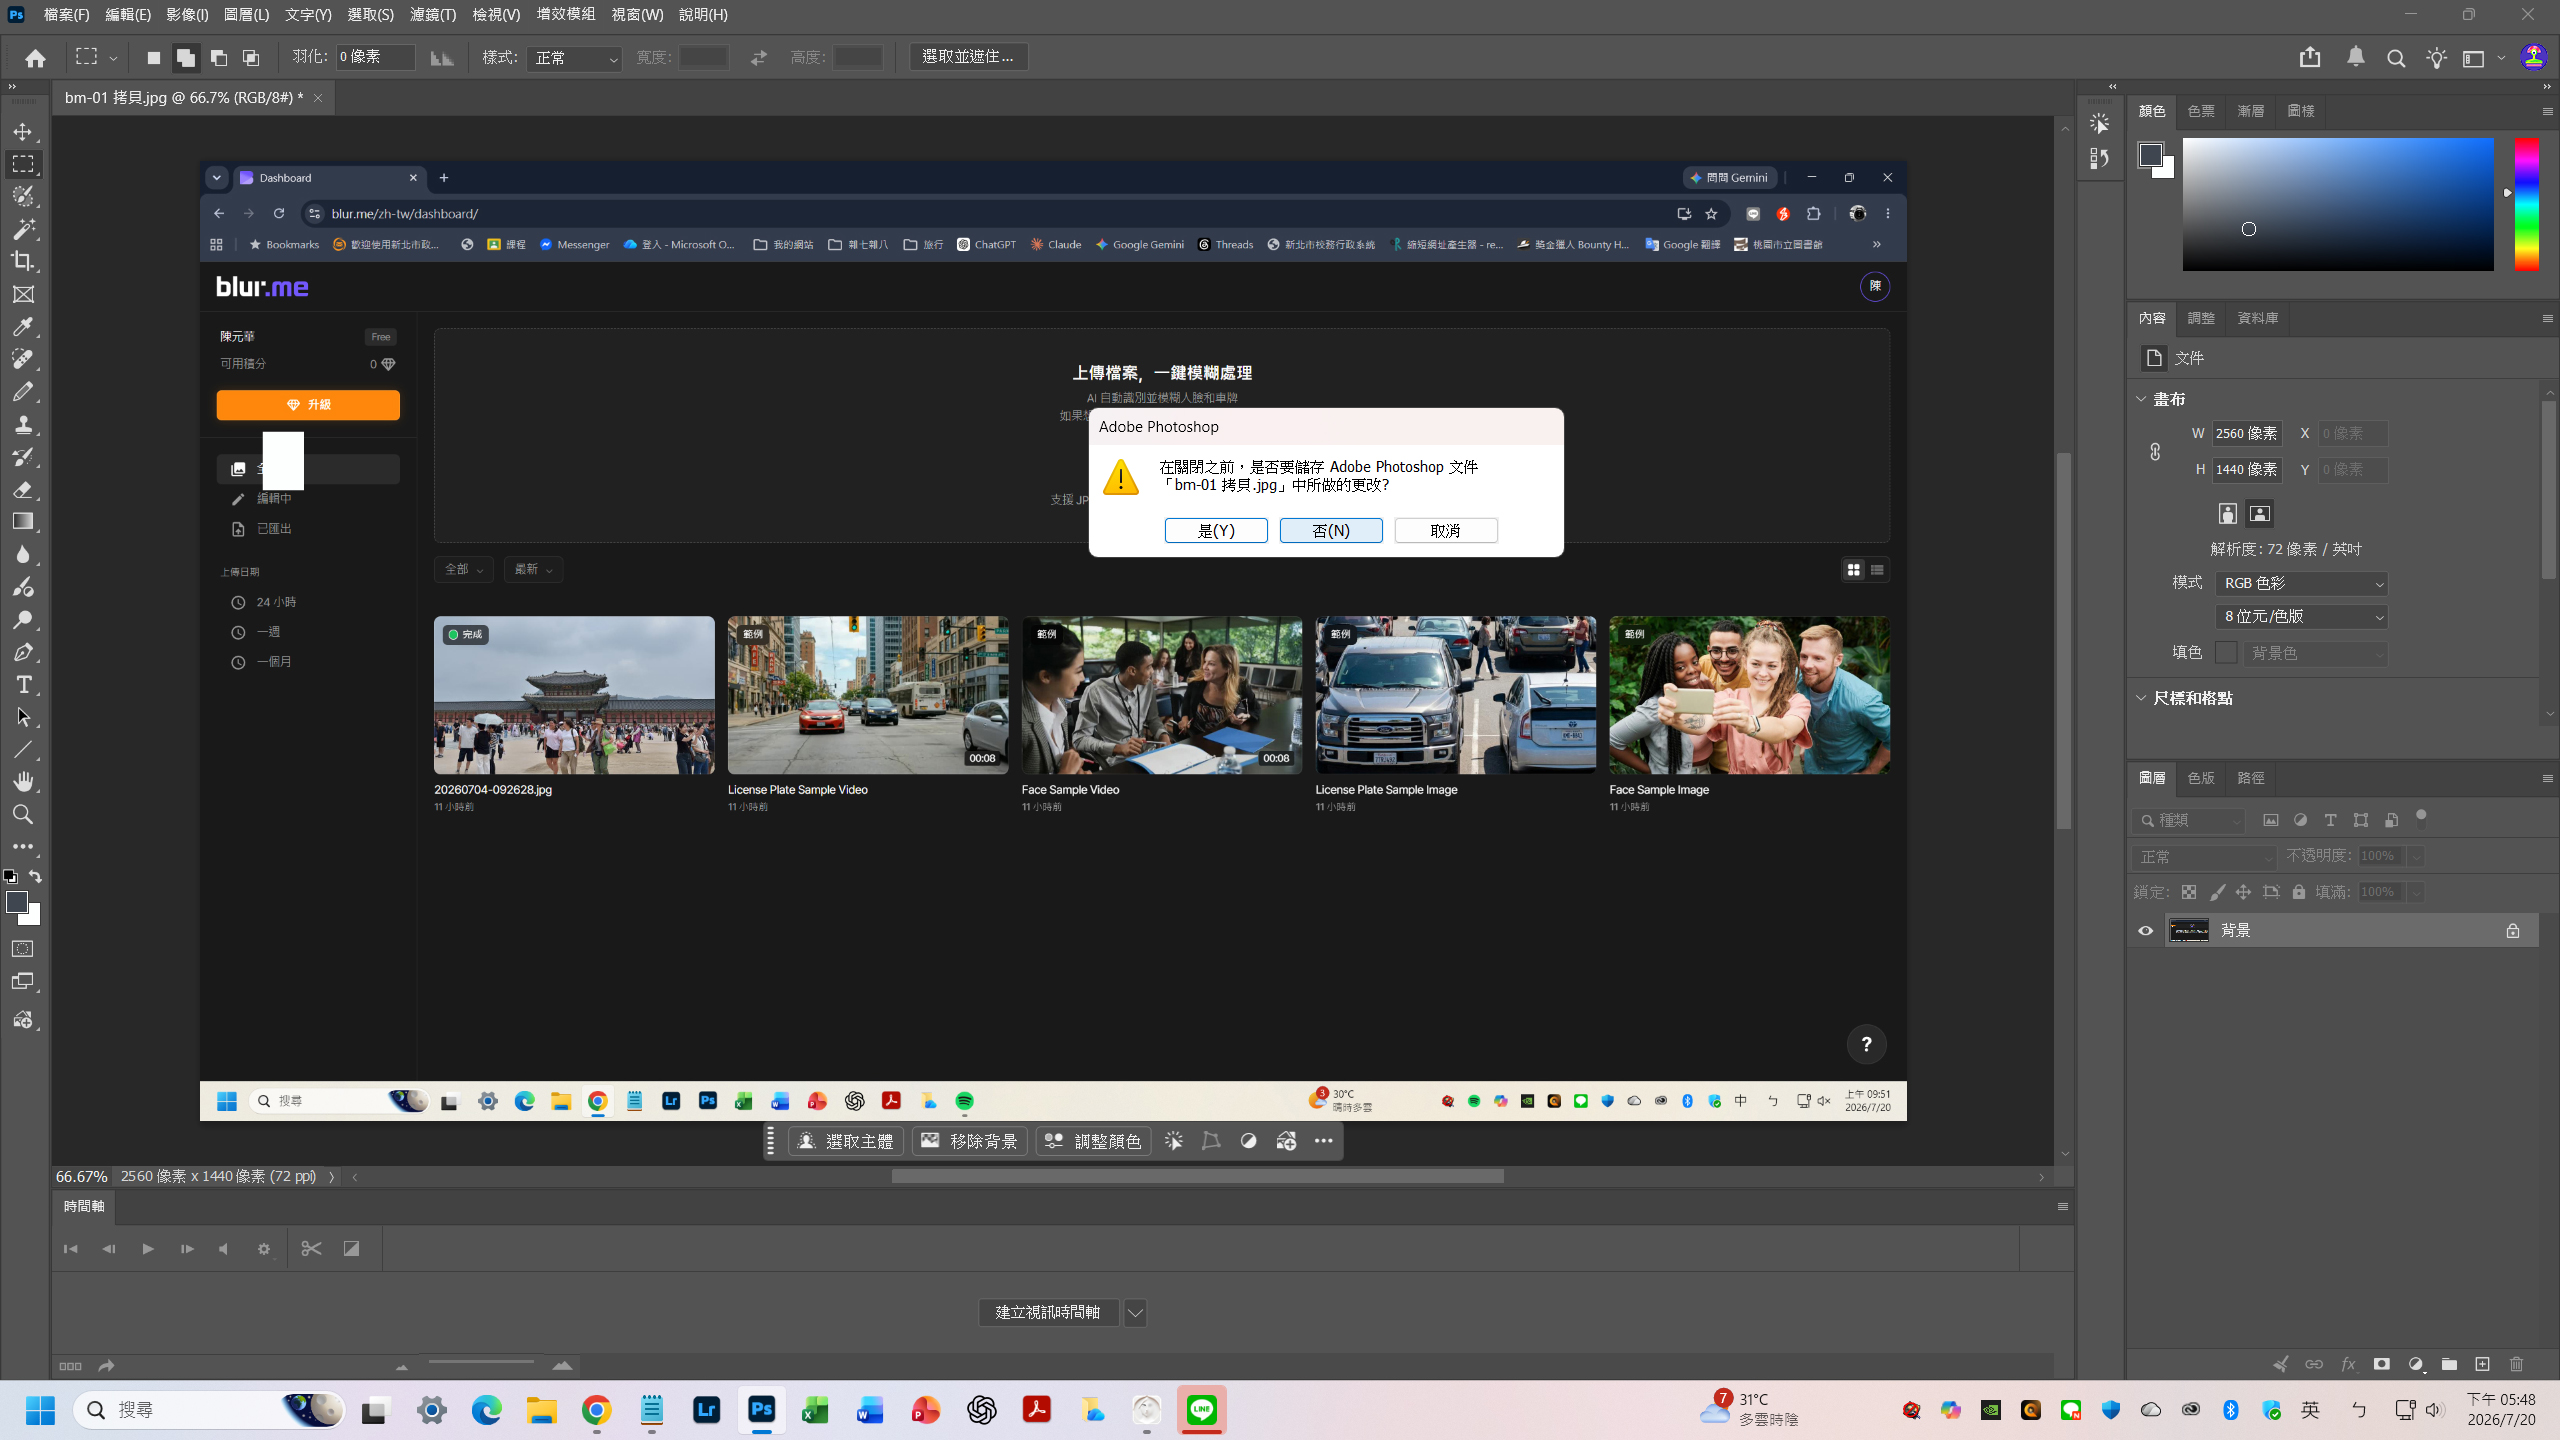Open the 濾鏡(T) menu
This screenshot has height=1440, width=2560.
click(433, 15)
